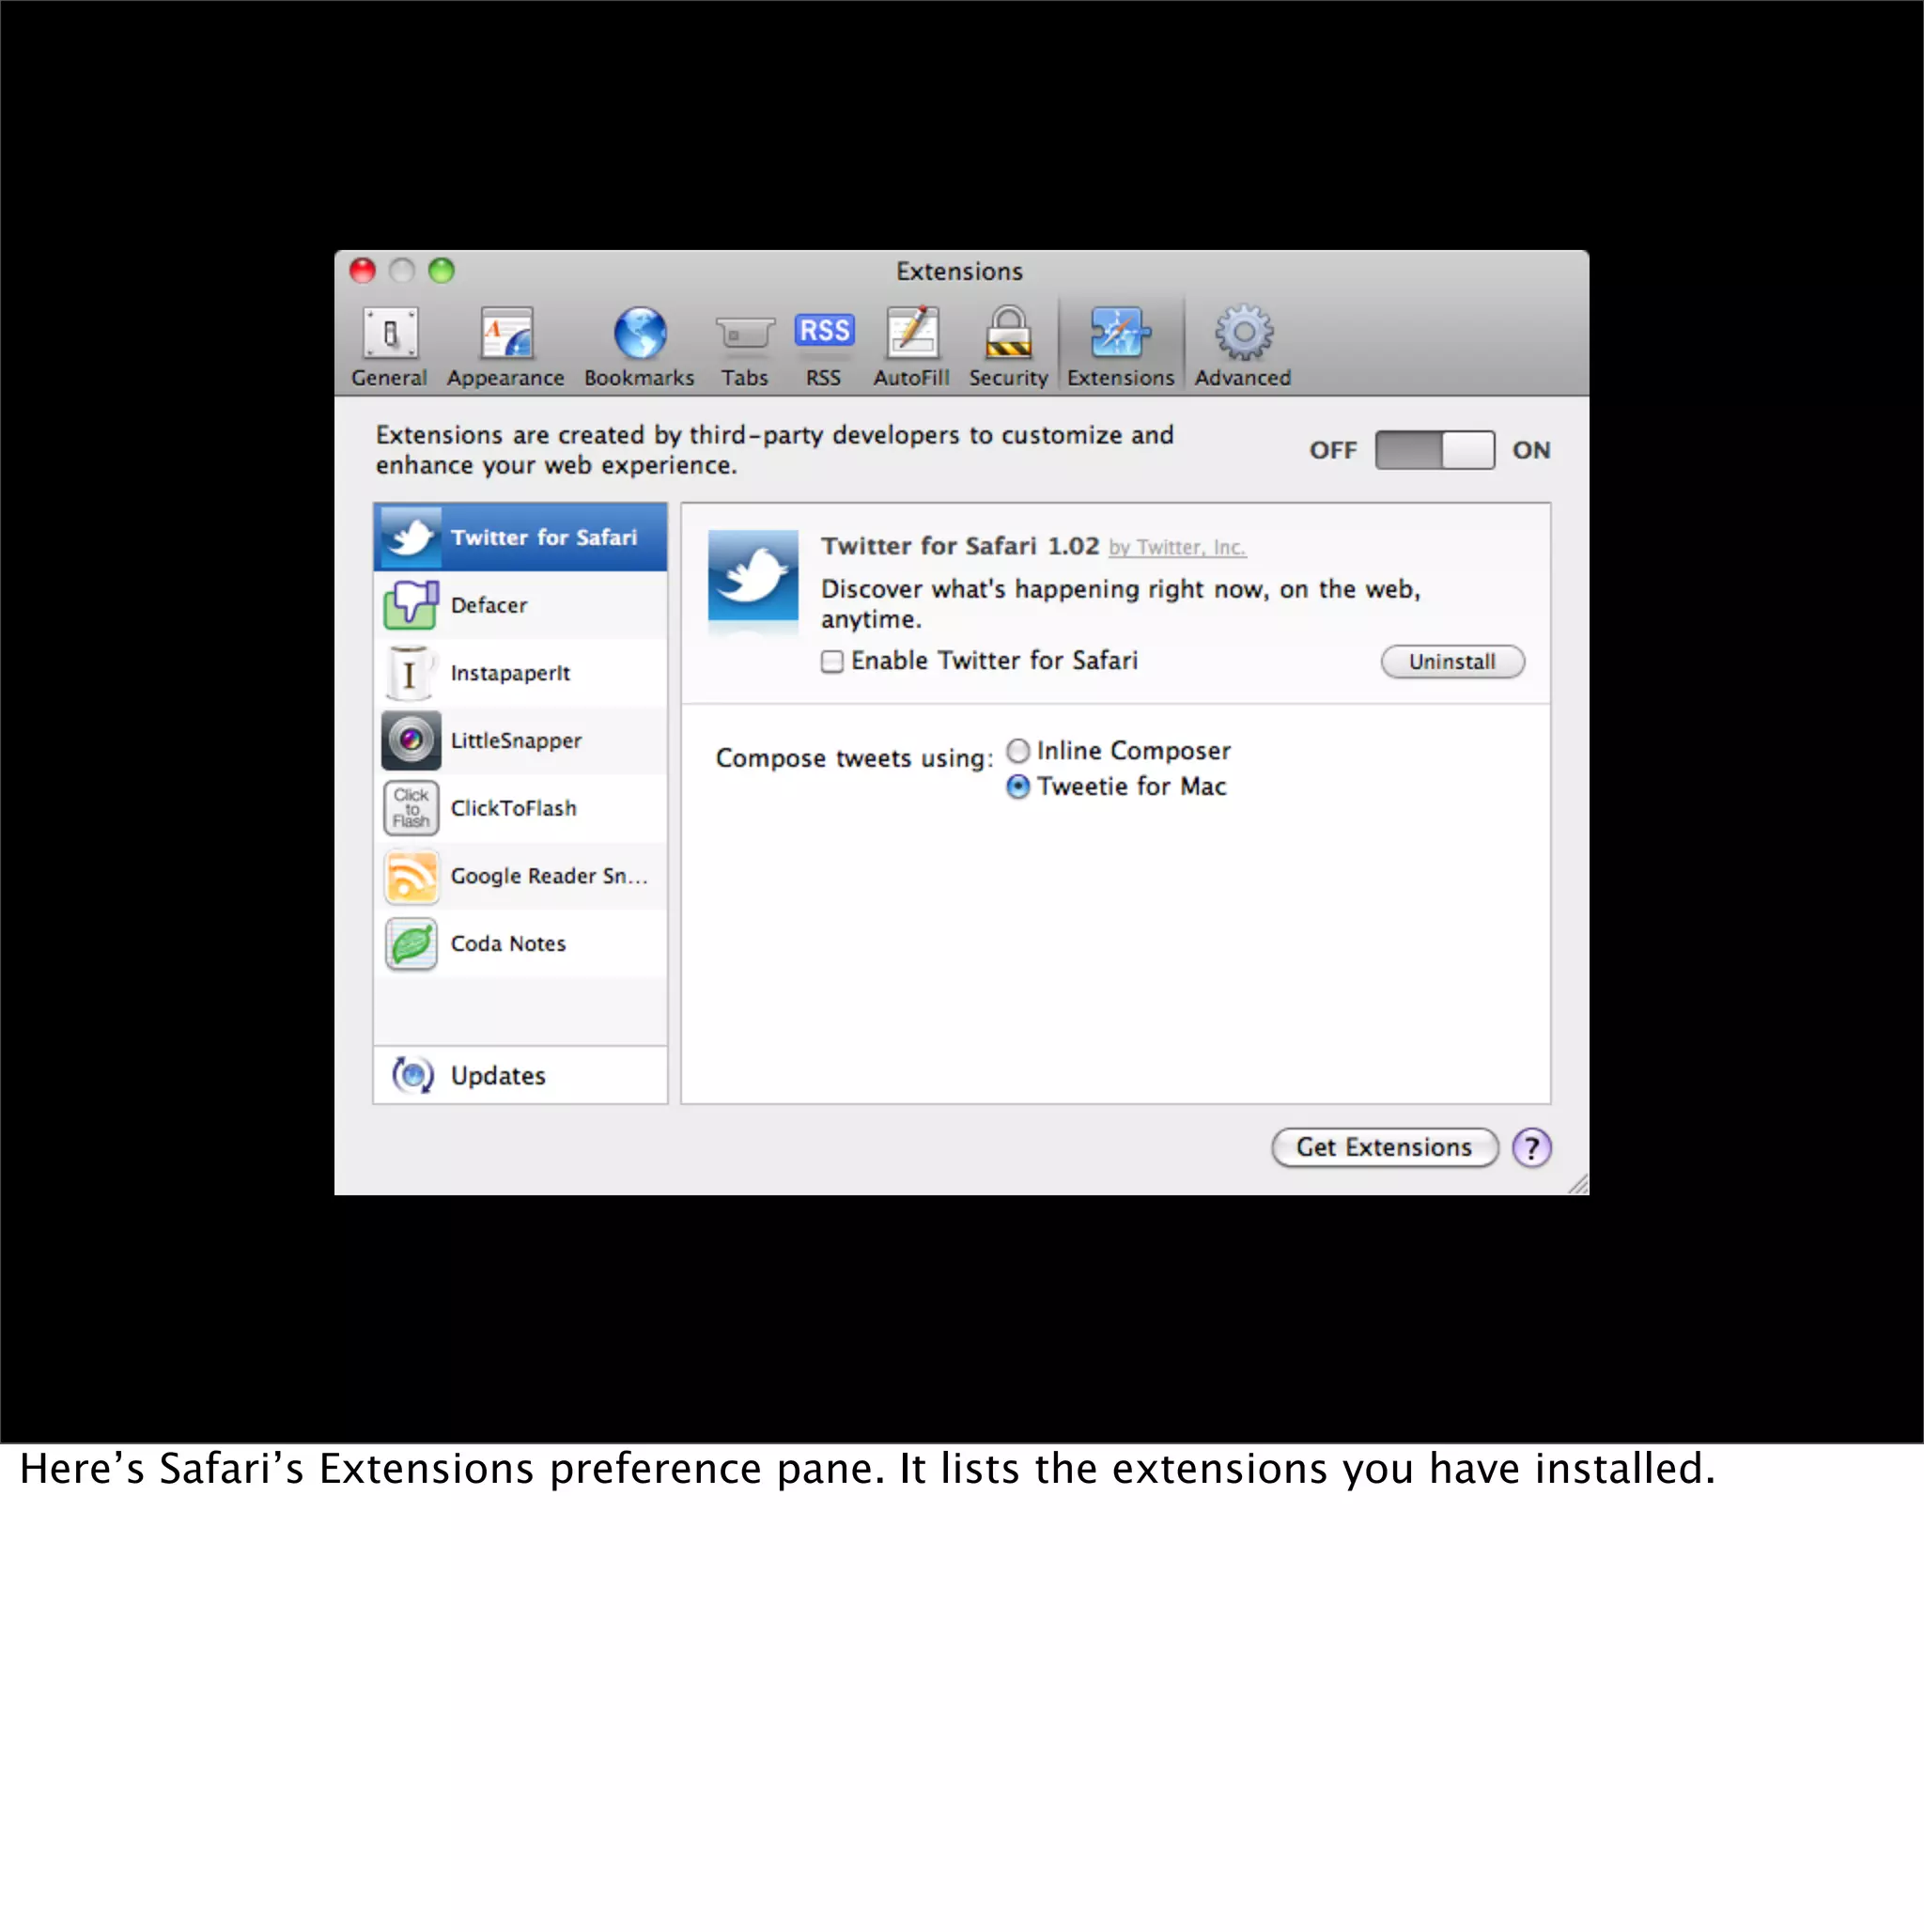Click the LittleSnapper camera lens icon
The width and height of the screenshot is (1924, 1932).
tap(411, 740)
